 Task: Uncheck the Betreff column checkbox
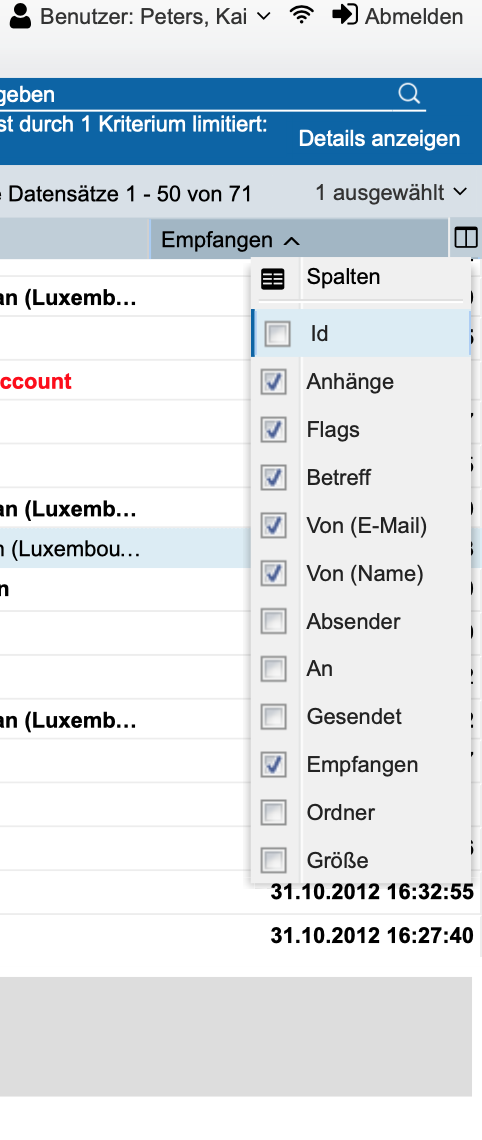coord(273,478)
